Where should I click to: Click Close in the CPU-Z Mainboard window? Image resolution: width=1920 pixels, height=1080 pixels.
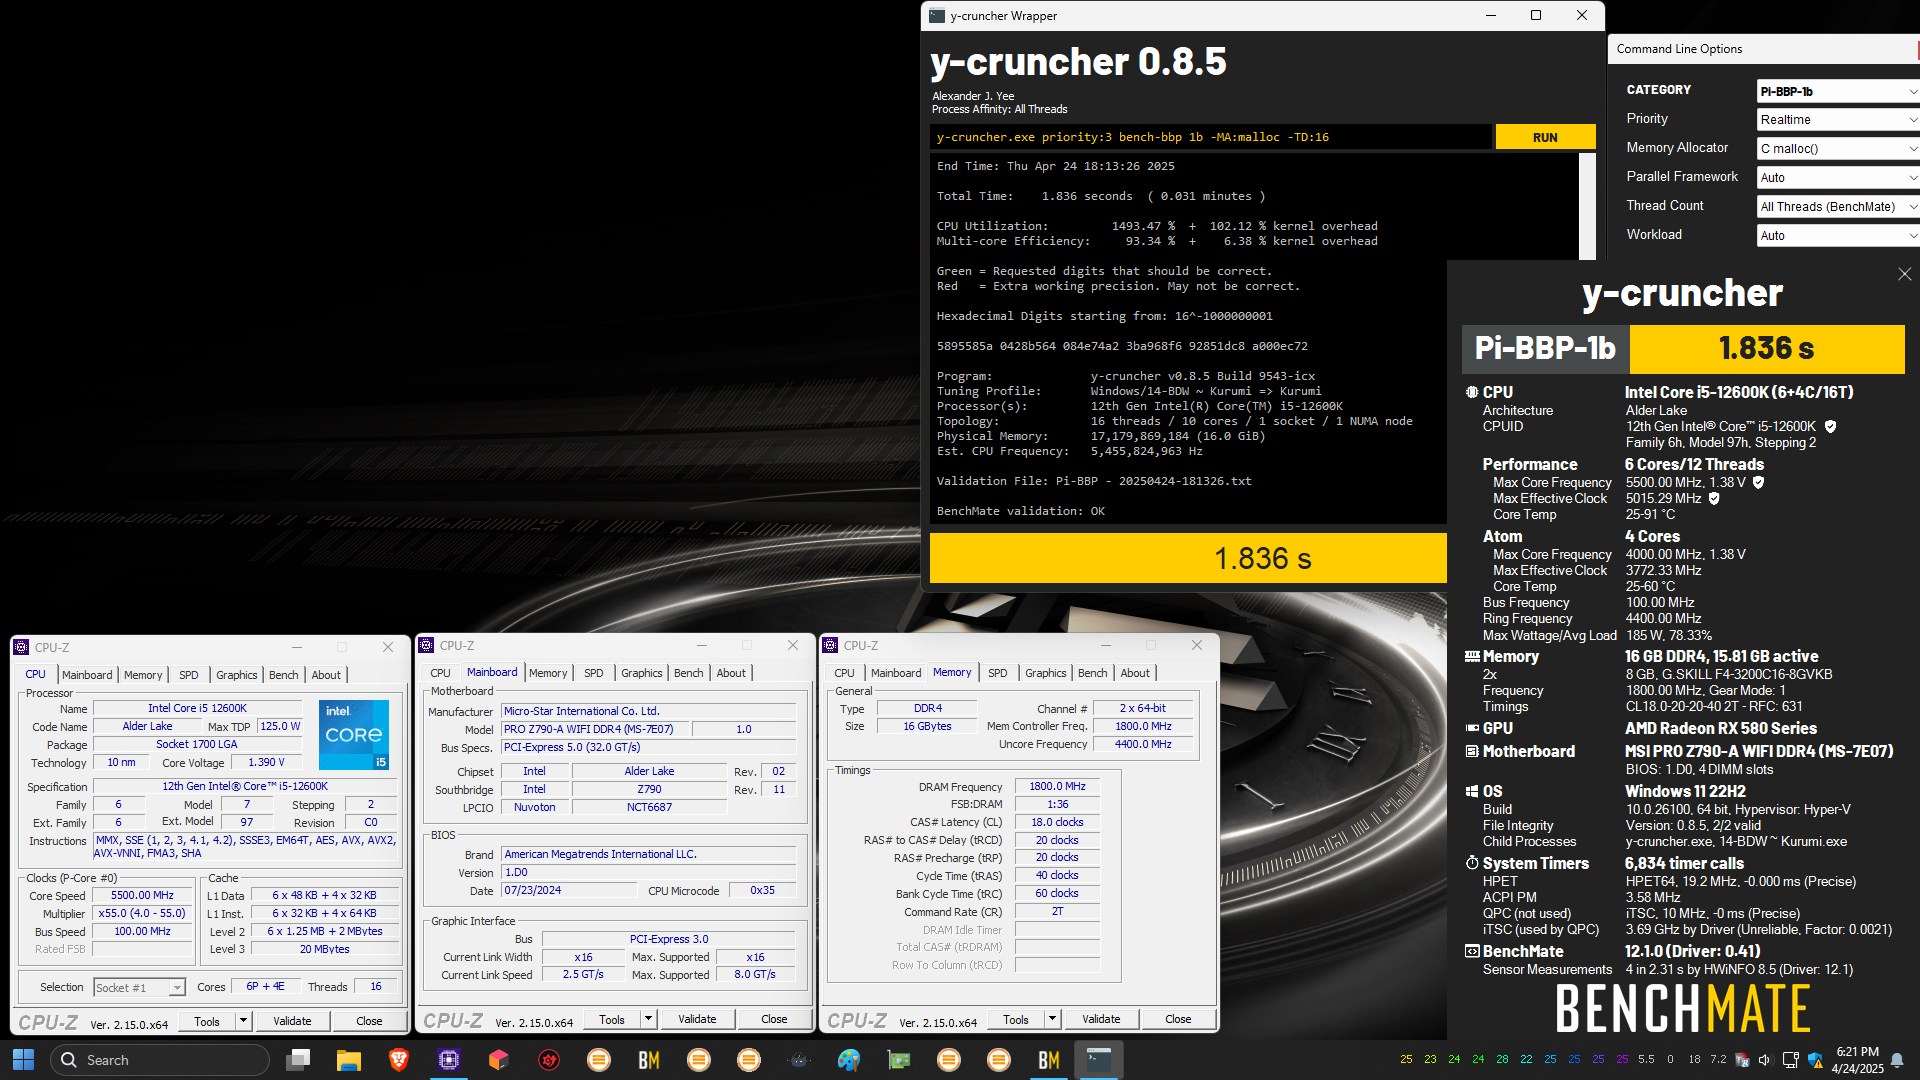coord(774,1019)
